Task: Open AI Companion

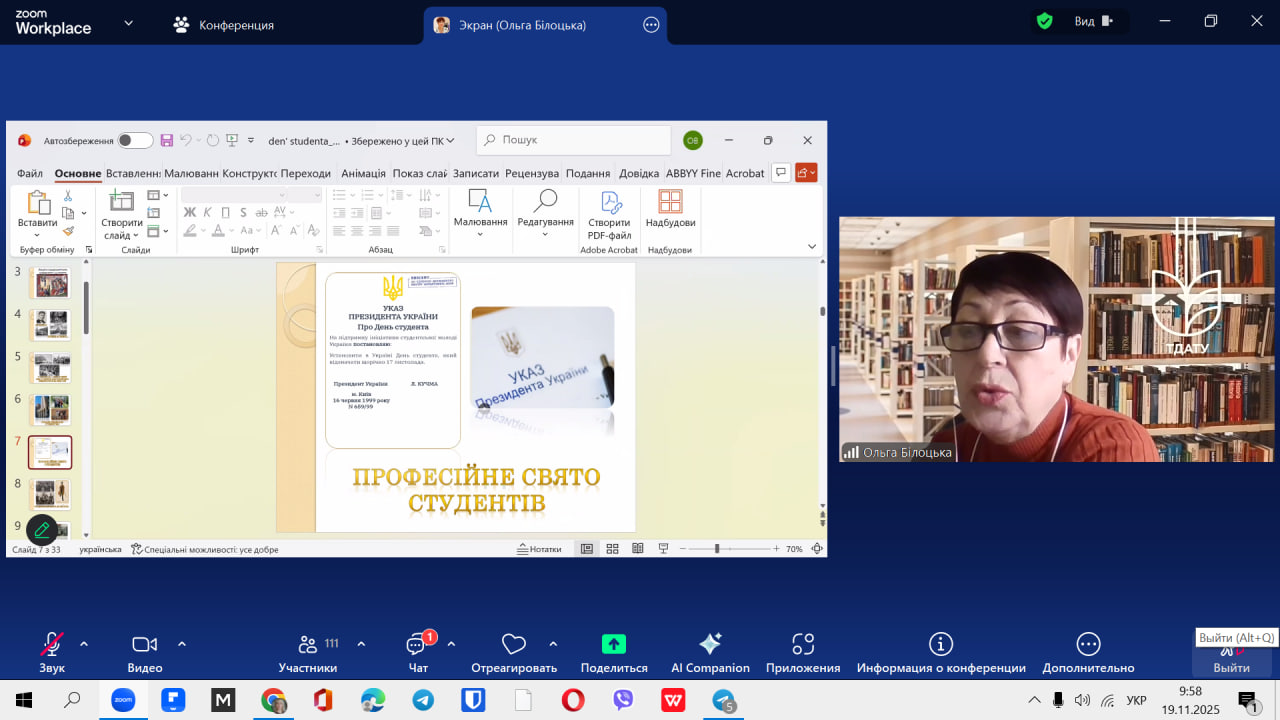Action: pyautogui.click(x=710, y=645)
